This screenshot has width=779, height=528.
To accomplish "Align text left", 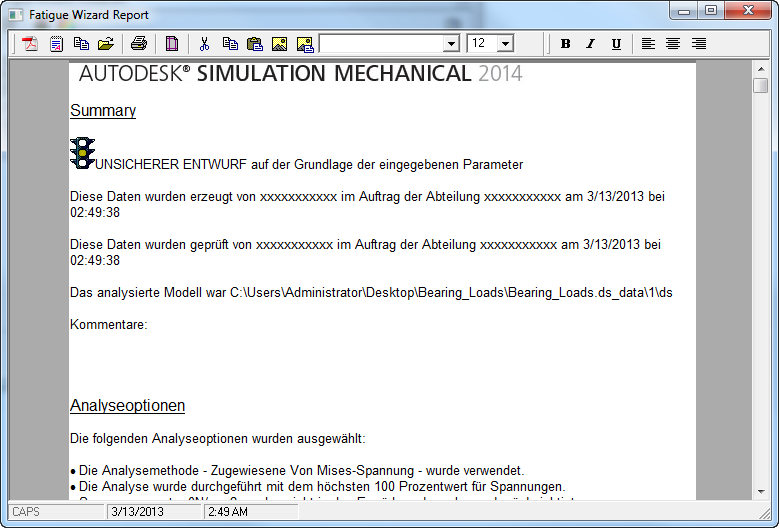I will point(648,44).
